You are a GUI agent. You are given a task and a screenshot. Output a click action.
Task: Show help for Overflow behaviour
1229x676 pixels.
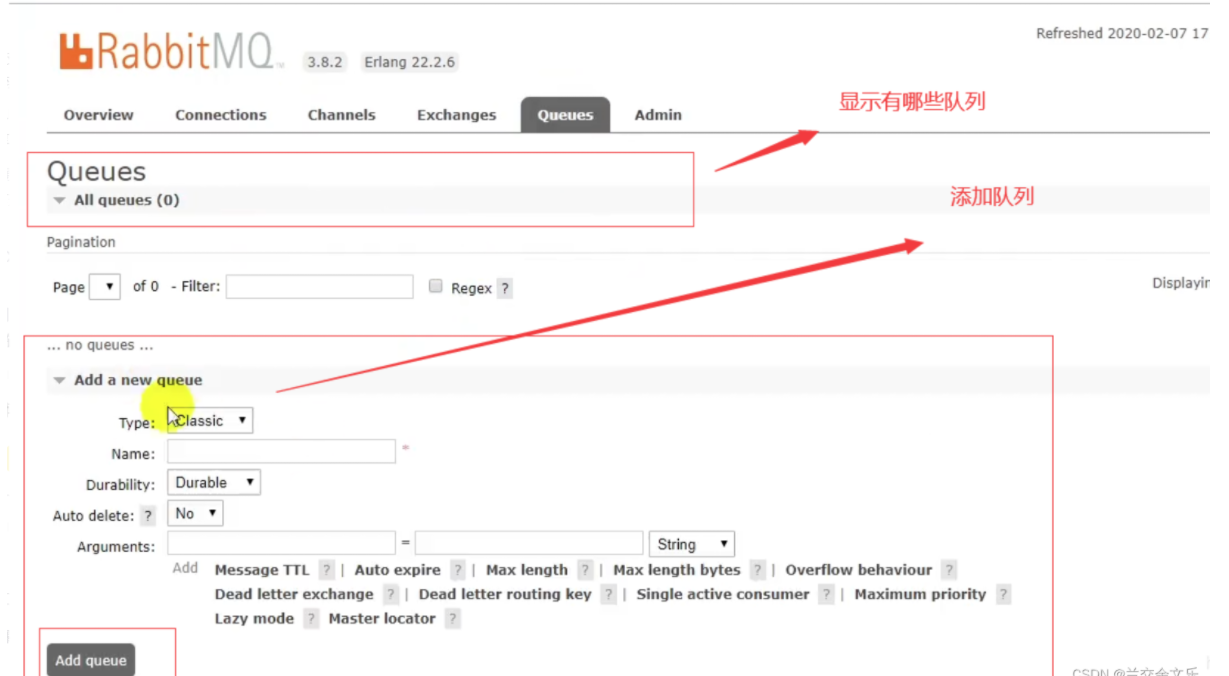pos(949,570)
